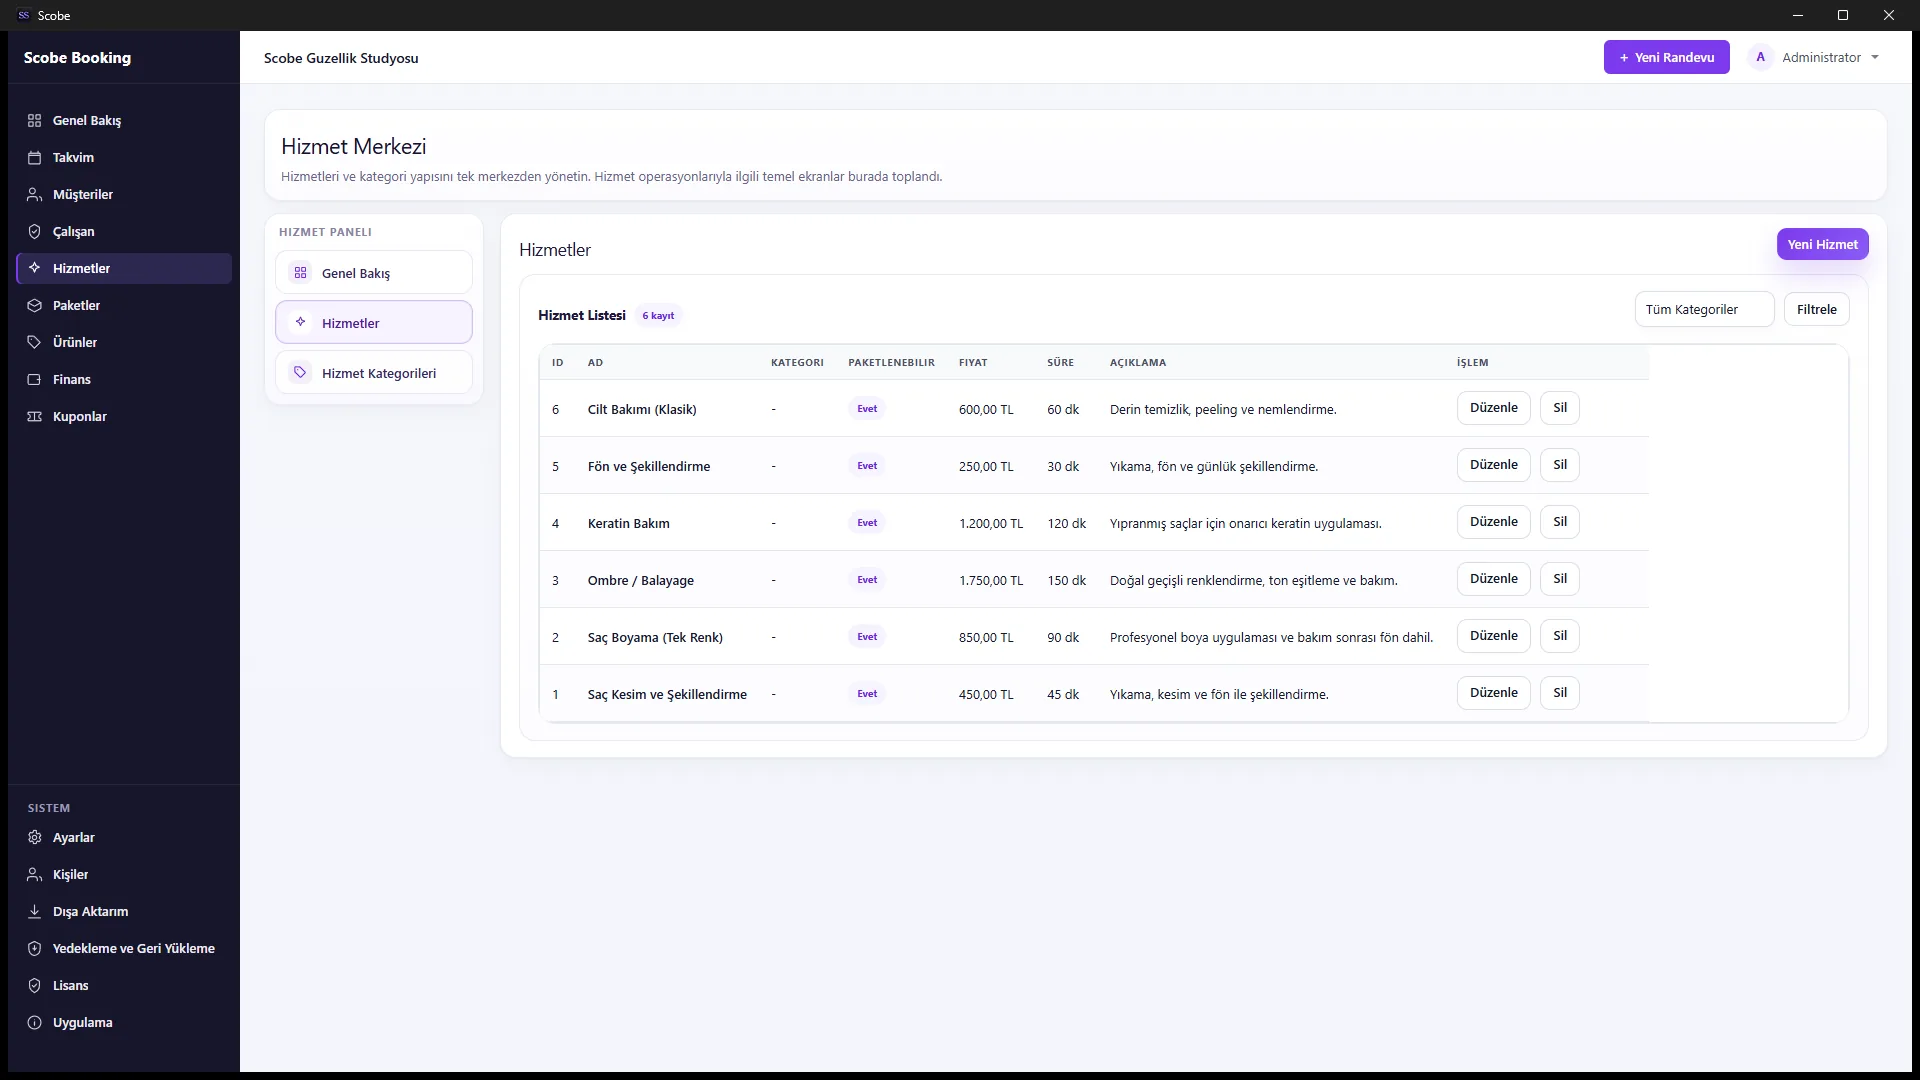
Task: Open Genel Bakış grid icon in sidebar
Action: pos(34,120)
